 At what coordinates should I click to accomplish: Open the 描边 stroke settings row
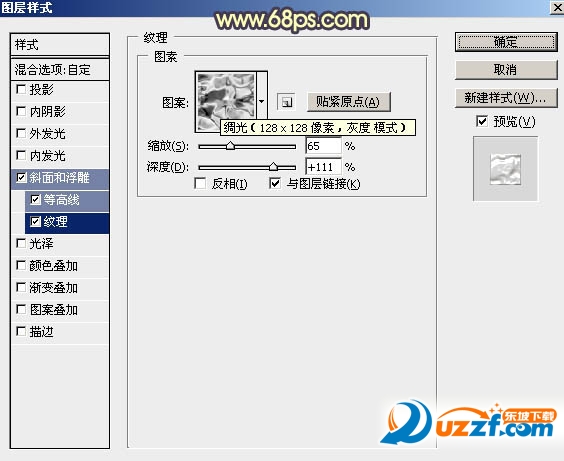pyautogui.click(x=60, y=332)
